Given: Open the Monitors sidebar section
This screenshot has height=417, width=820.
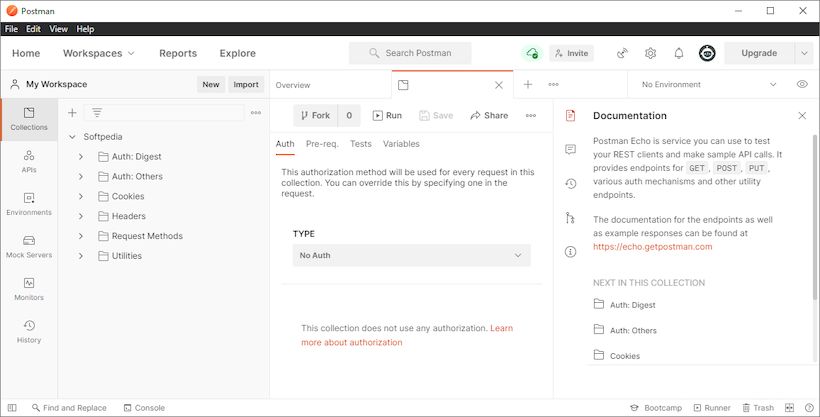Looking at the screenshot, I should (x=29, y=289).
